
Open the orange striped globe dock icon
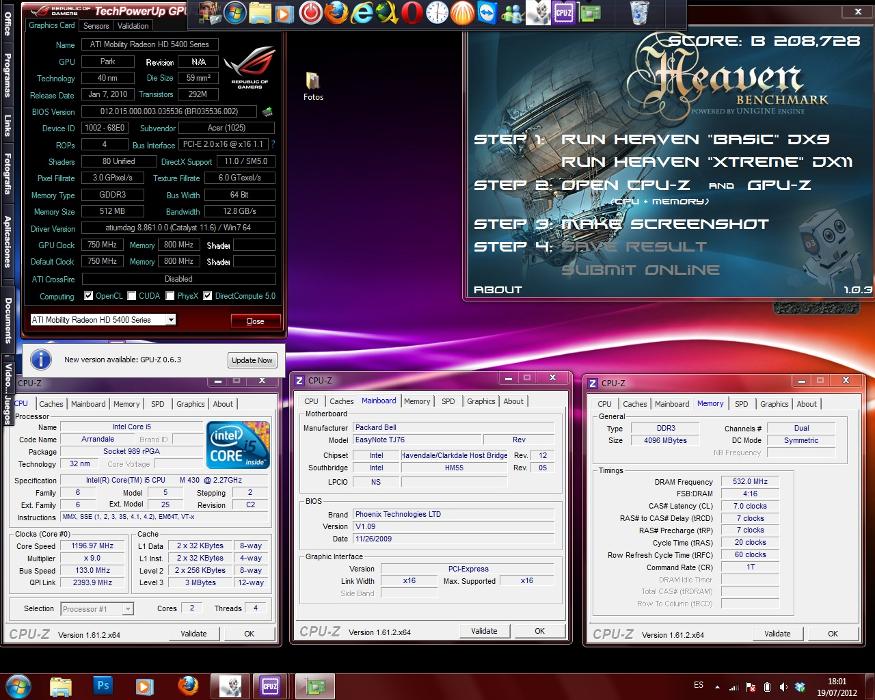(x=462, y=13)
